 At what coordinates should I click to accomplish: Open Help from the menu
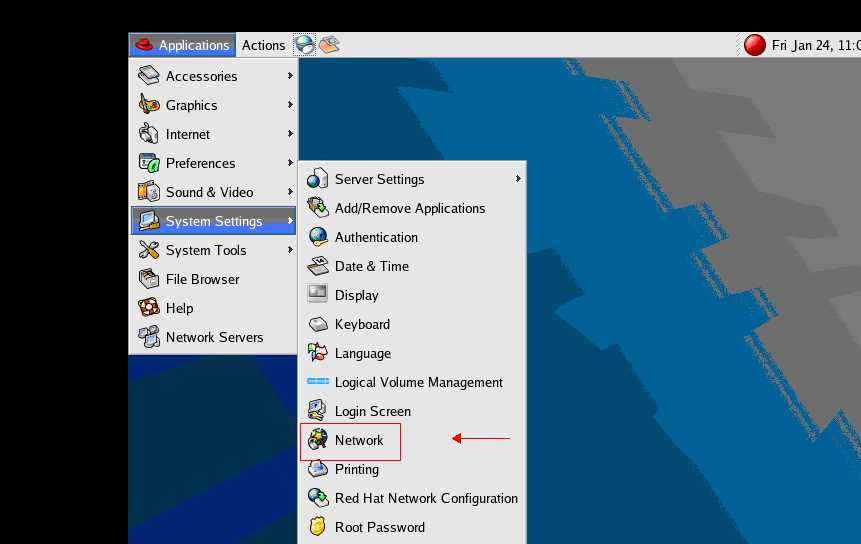(214, 308)
